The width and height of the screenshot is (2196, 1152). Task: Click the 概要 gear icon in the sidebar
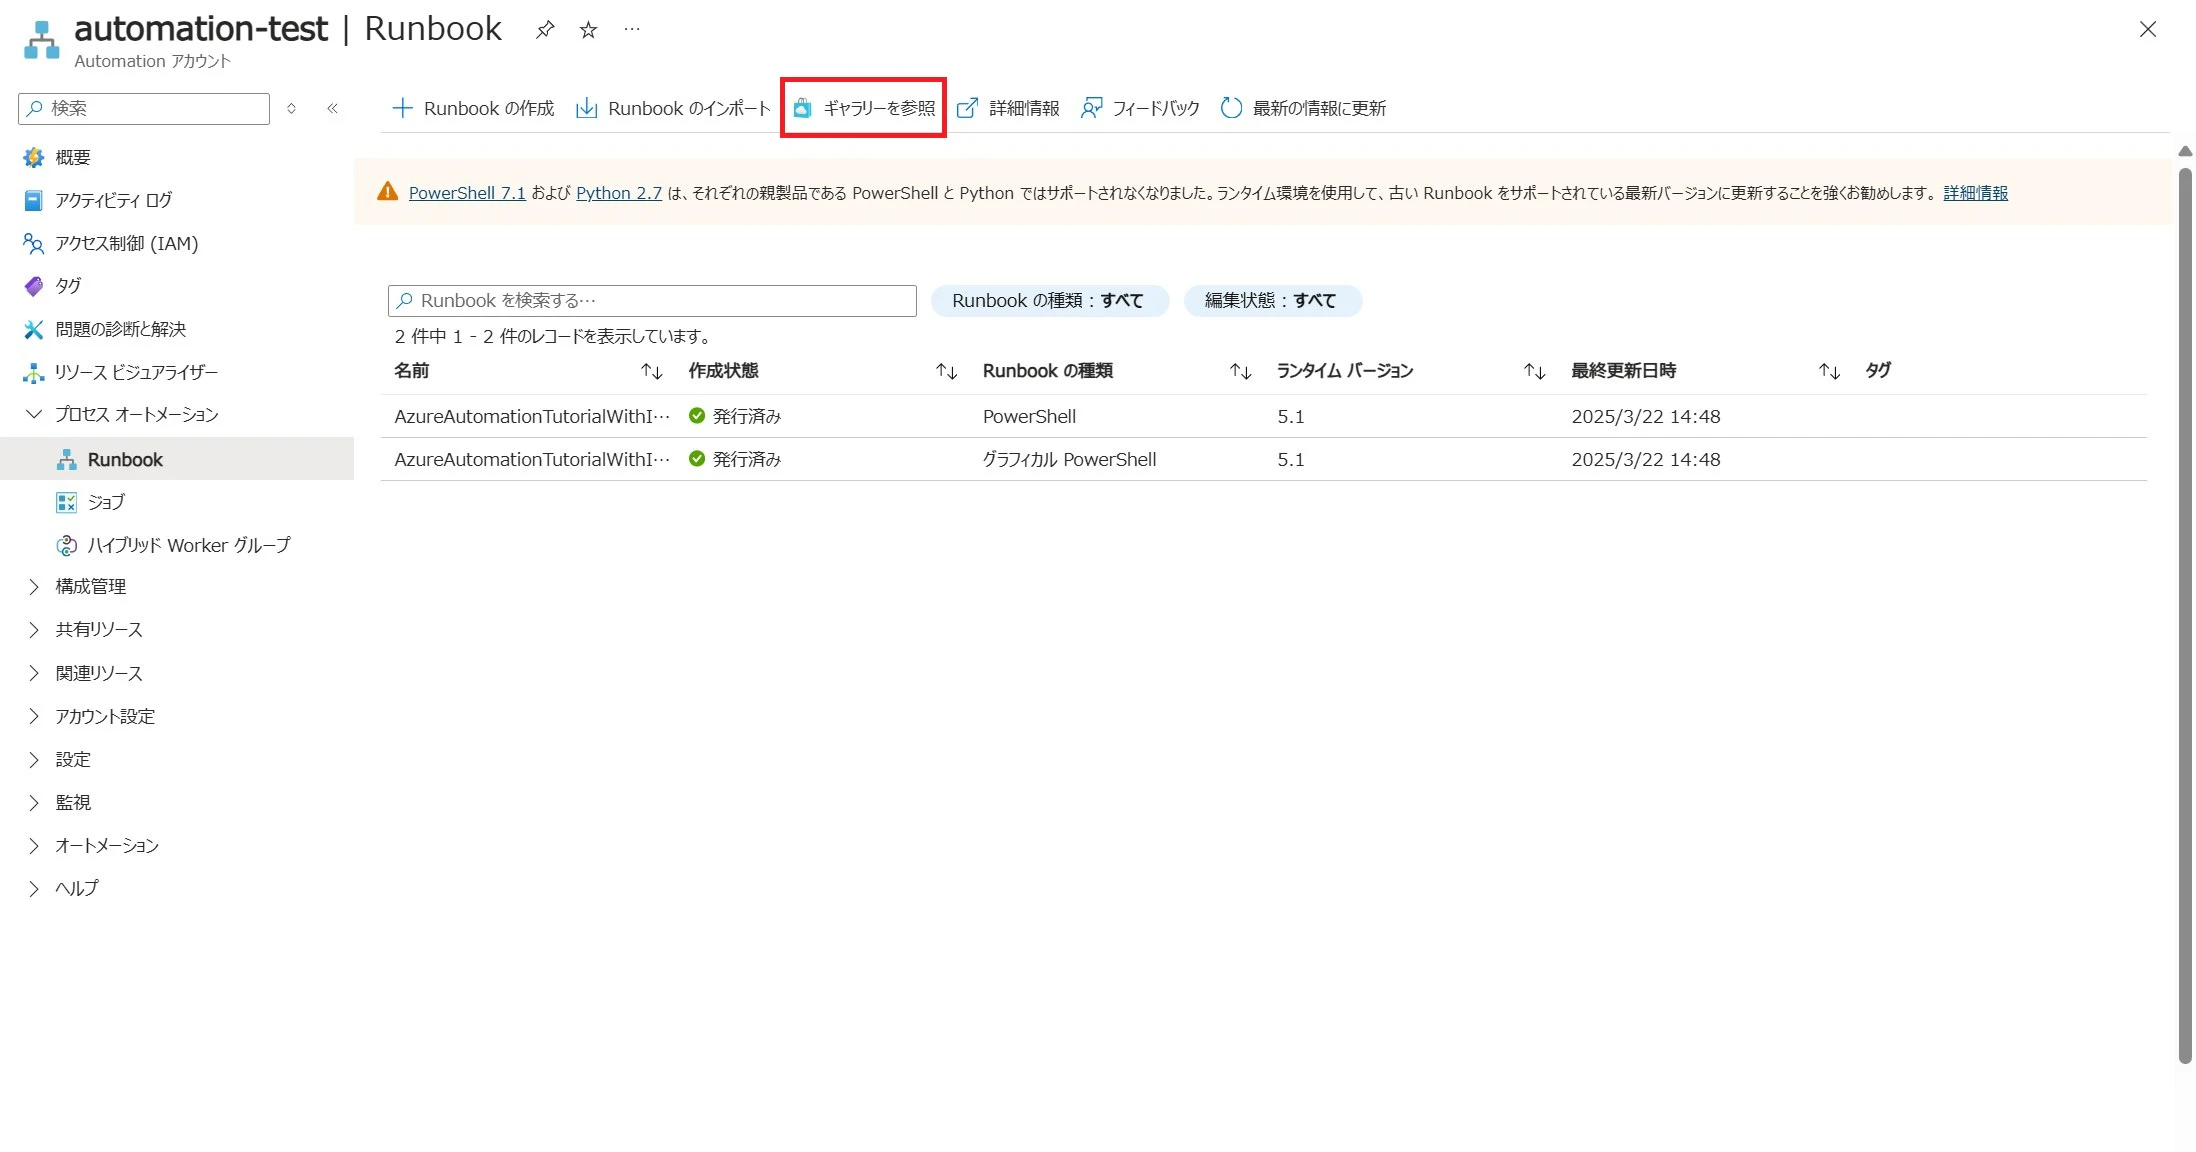tap(34, 157)
